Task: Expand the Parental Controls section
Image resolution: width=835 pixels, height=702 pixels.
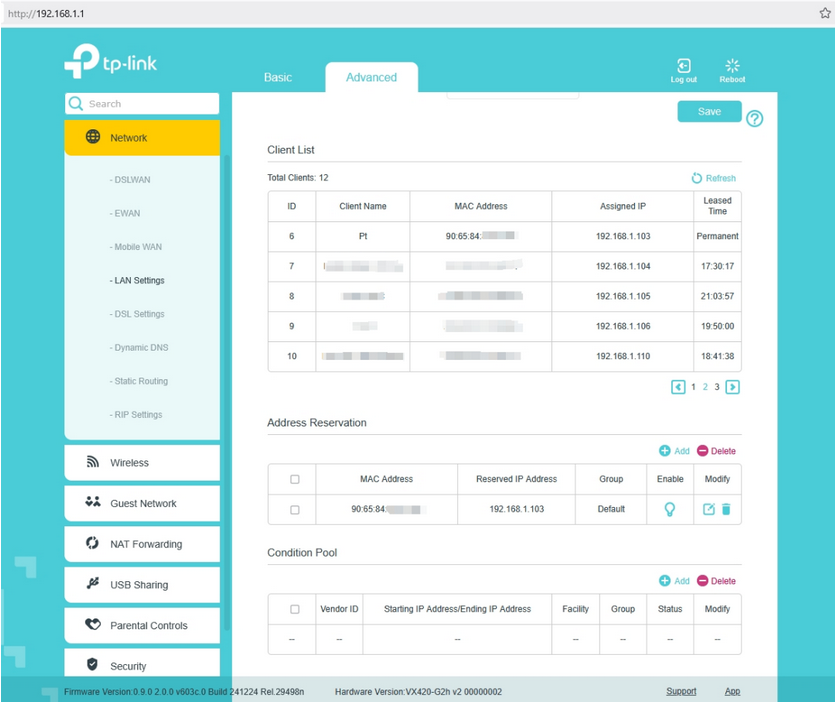Action: 142,625
